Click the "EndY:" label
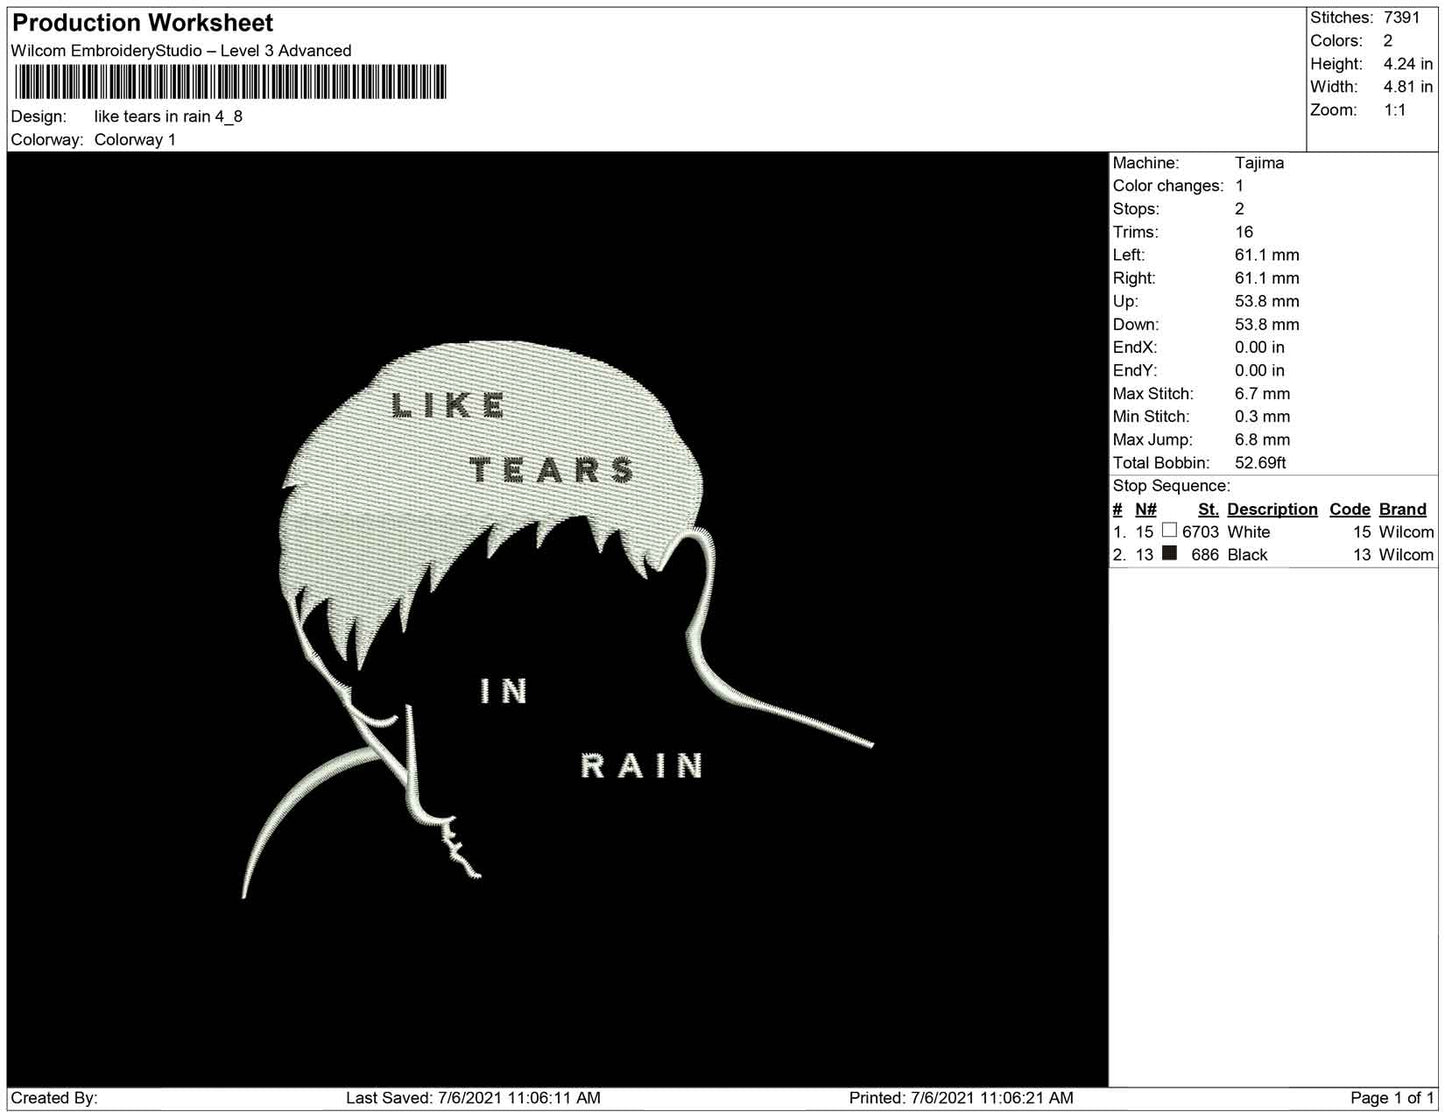This screenshot has height=1112, width=1445. [x=1135, y=370]
